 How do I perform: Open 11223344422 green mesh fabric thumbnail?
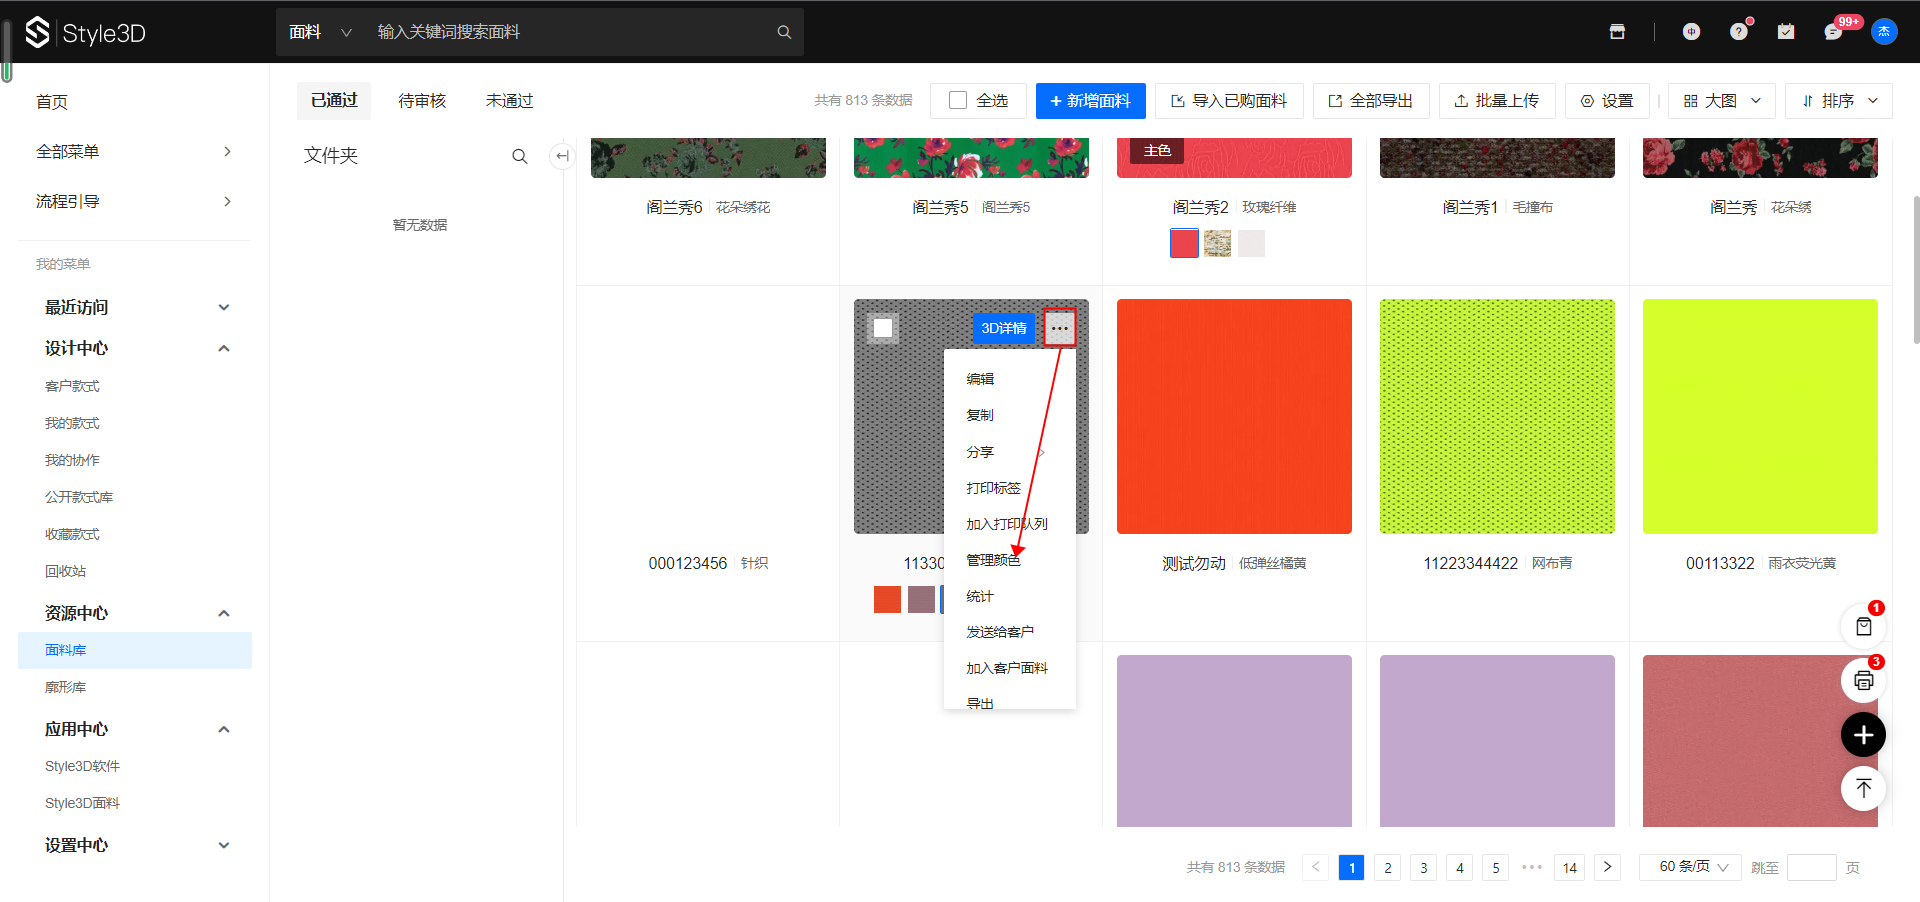point(1497,416)
